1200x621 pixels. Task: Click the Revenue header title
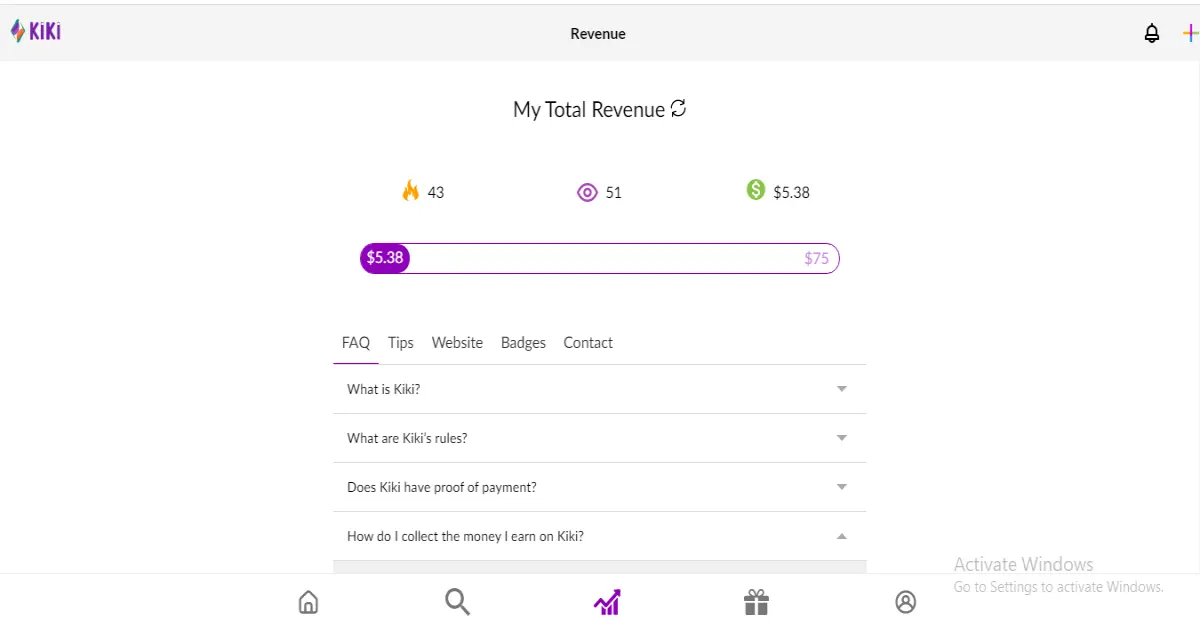pyautogui.click(x=598, y=33)
